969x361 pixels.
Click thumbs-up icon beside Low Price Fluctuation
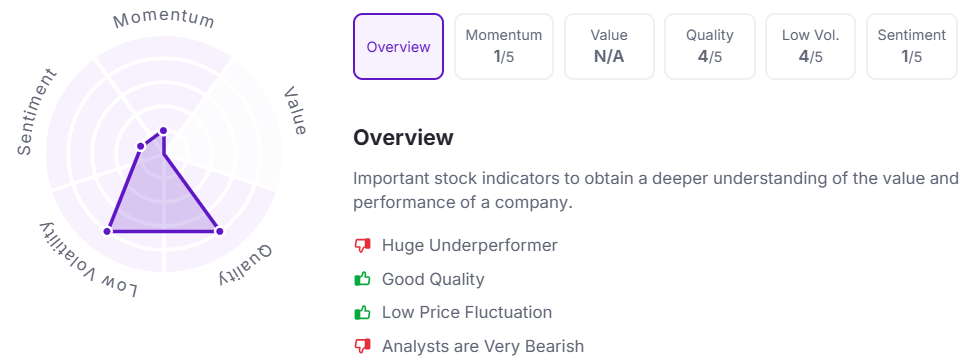point(362,313)
